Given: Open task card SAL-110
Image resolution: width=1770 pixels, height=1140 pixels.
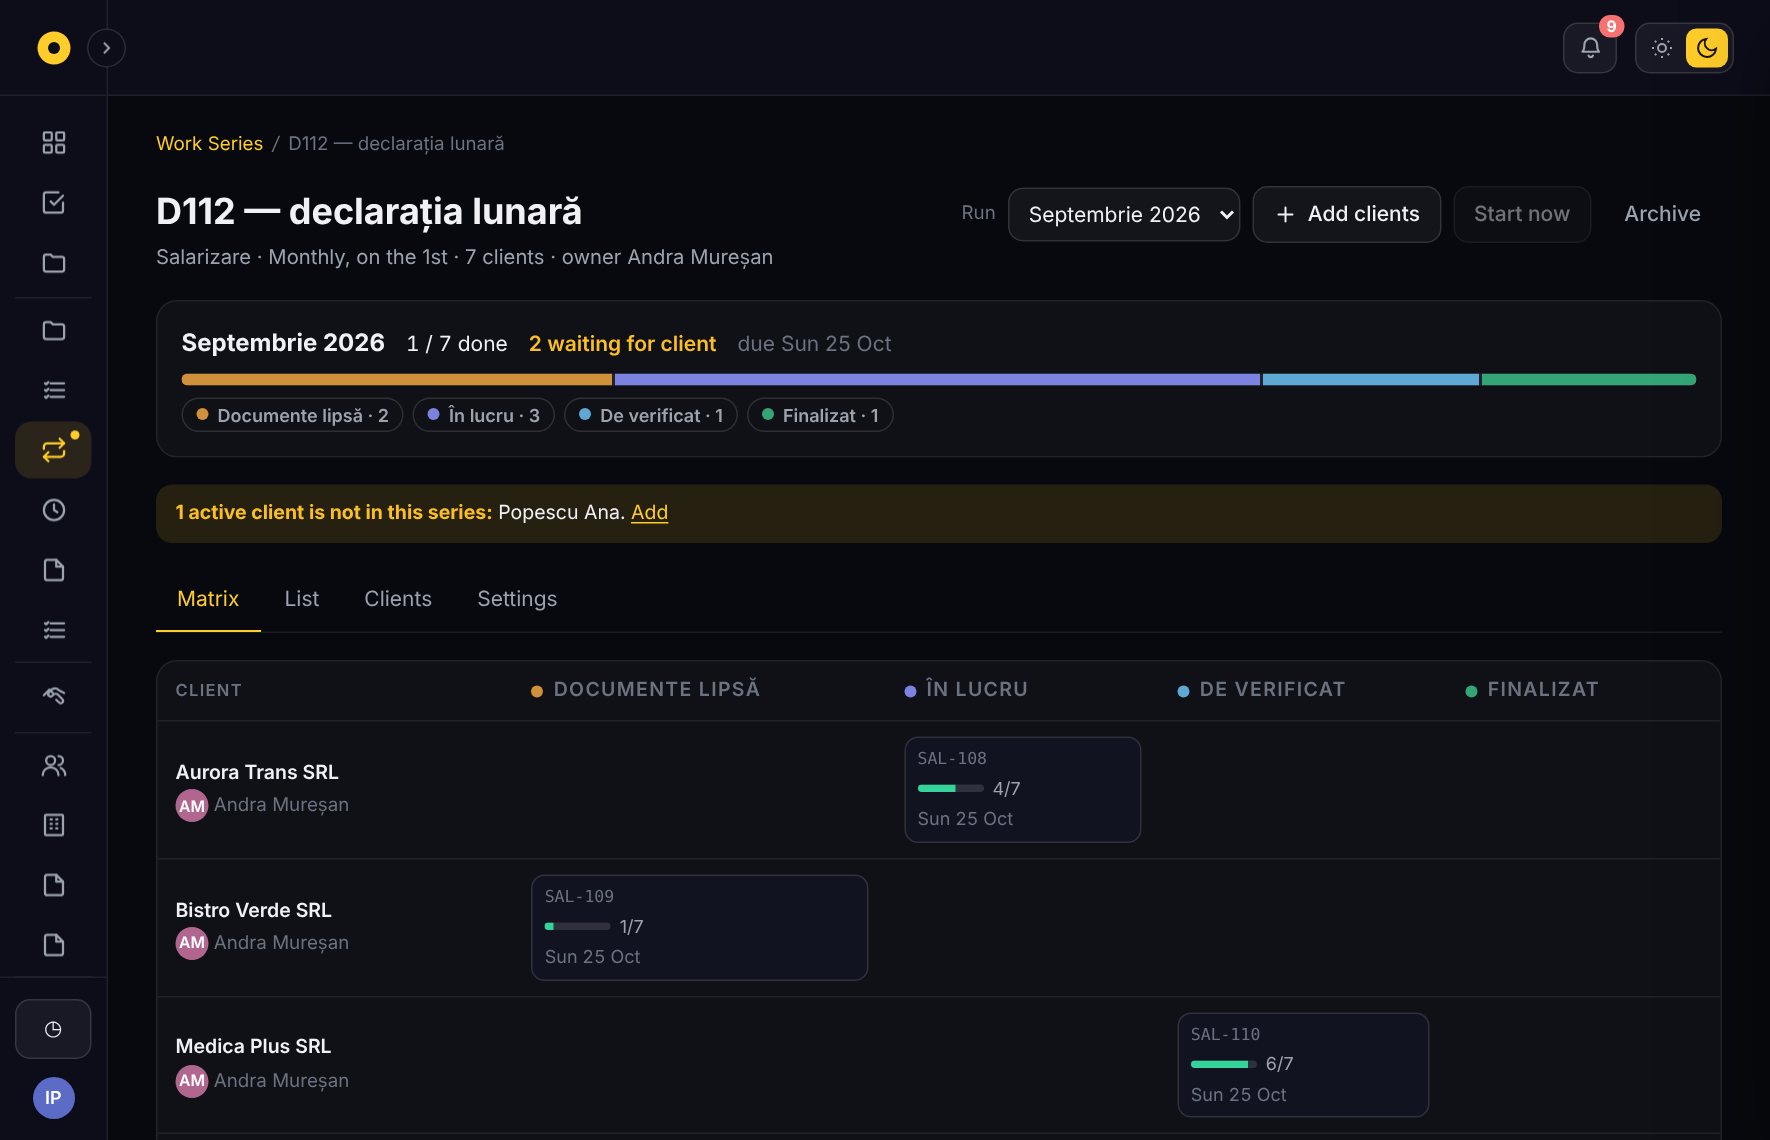Looking at the screenshot, I should (x=1303, y=1065).
